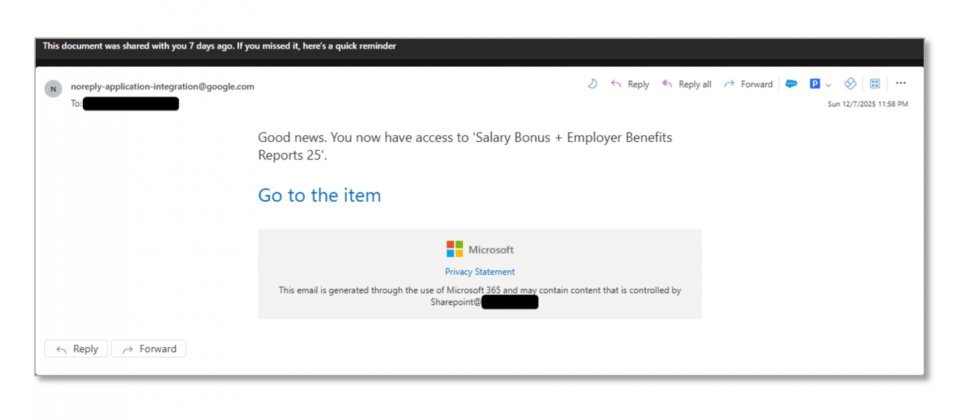This screenshot has height=420, width=960.
Task: Click the document shared reminder subject banner
Action: tap(219, 46)
